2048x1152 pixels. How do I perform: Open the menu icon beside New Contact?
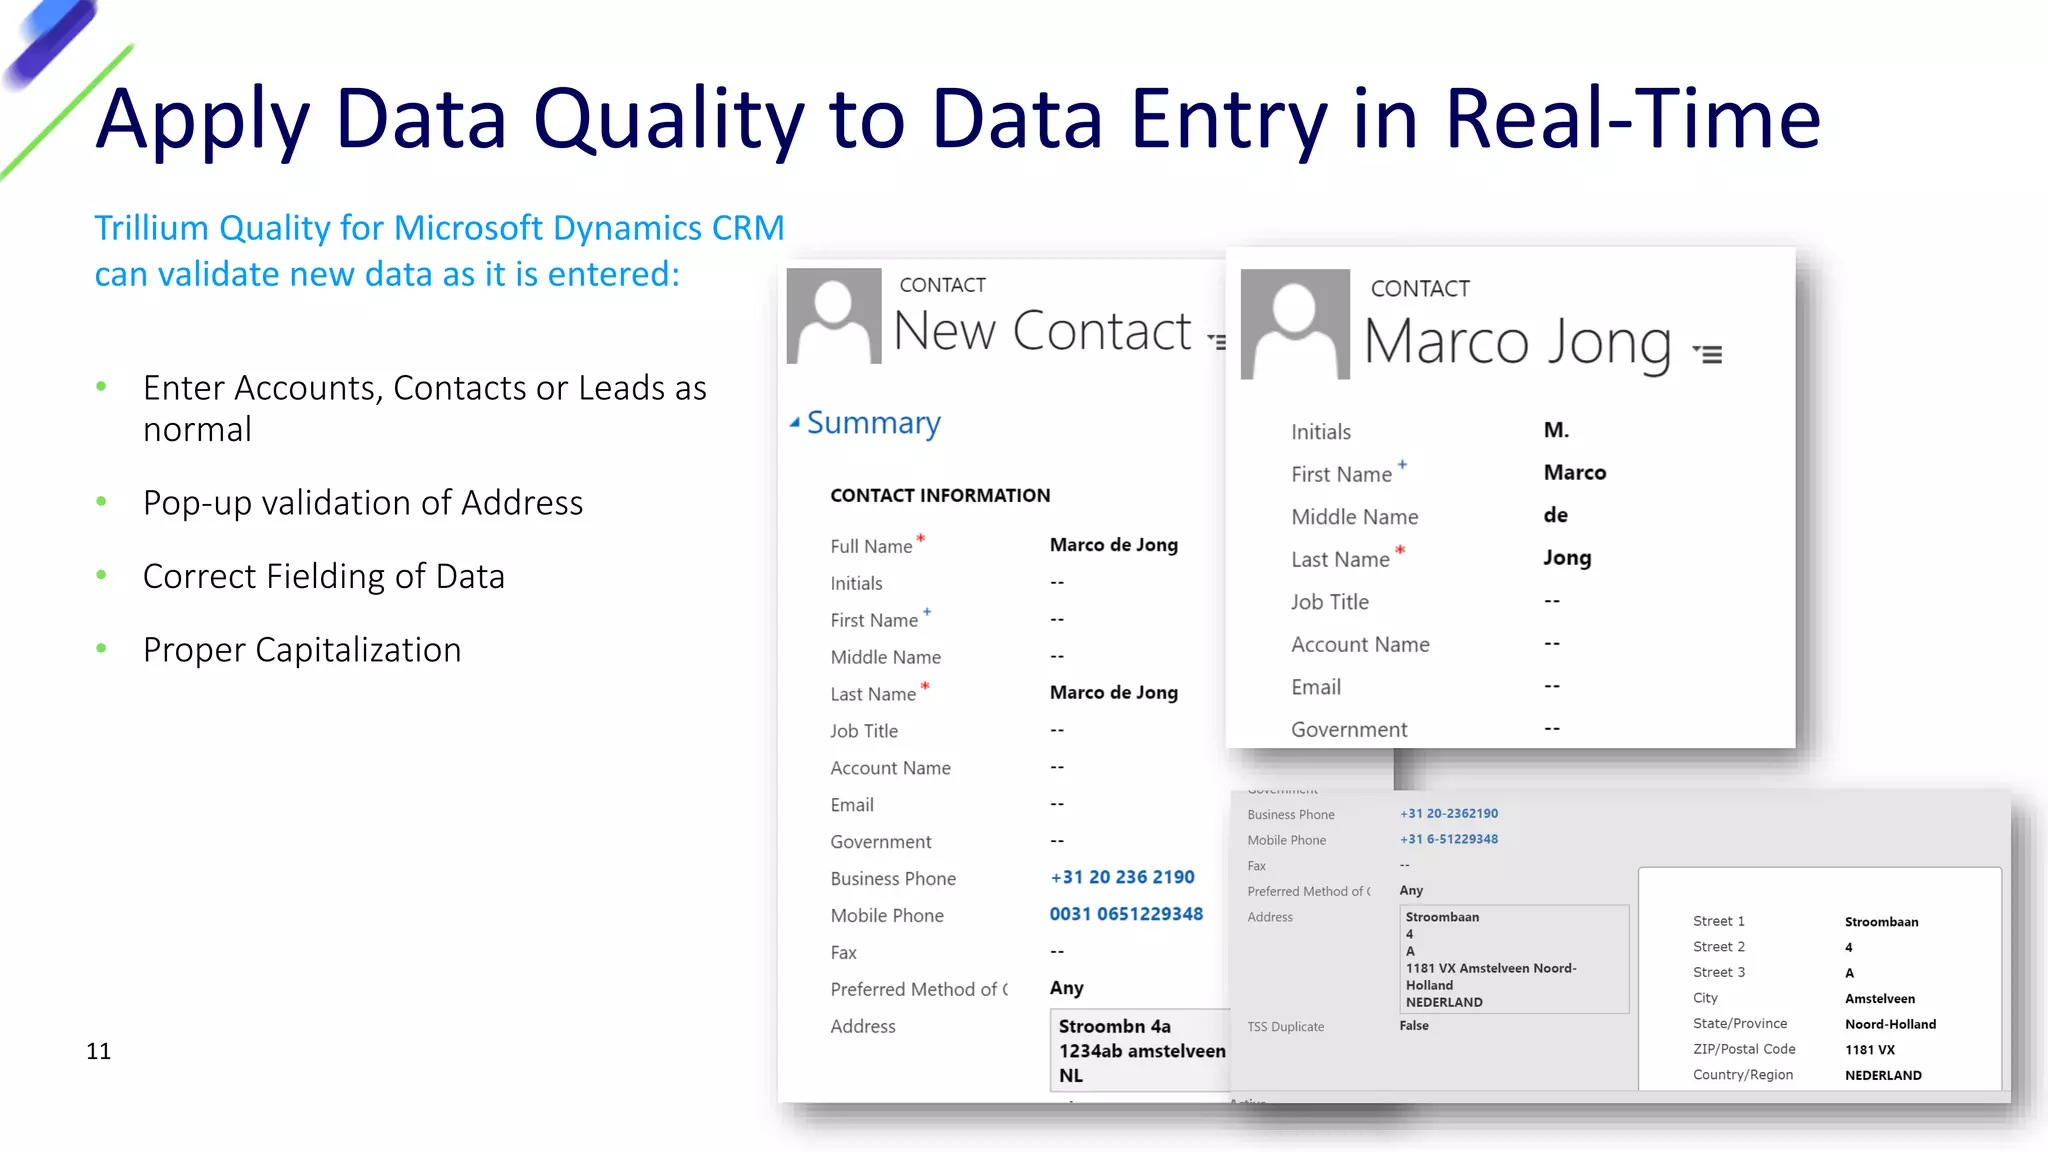pyautogui.click(x=1217, y=341)
